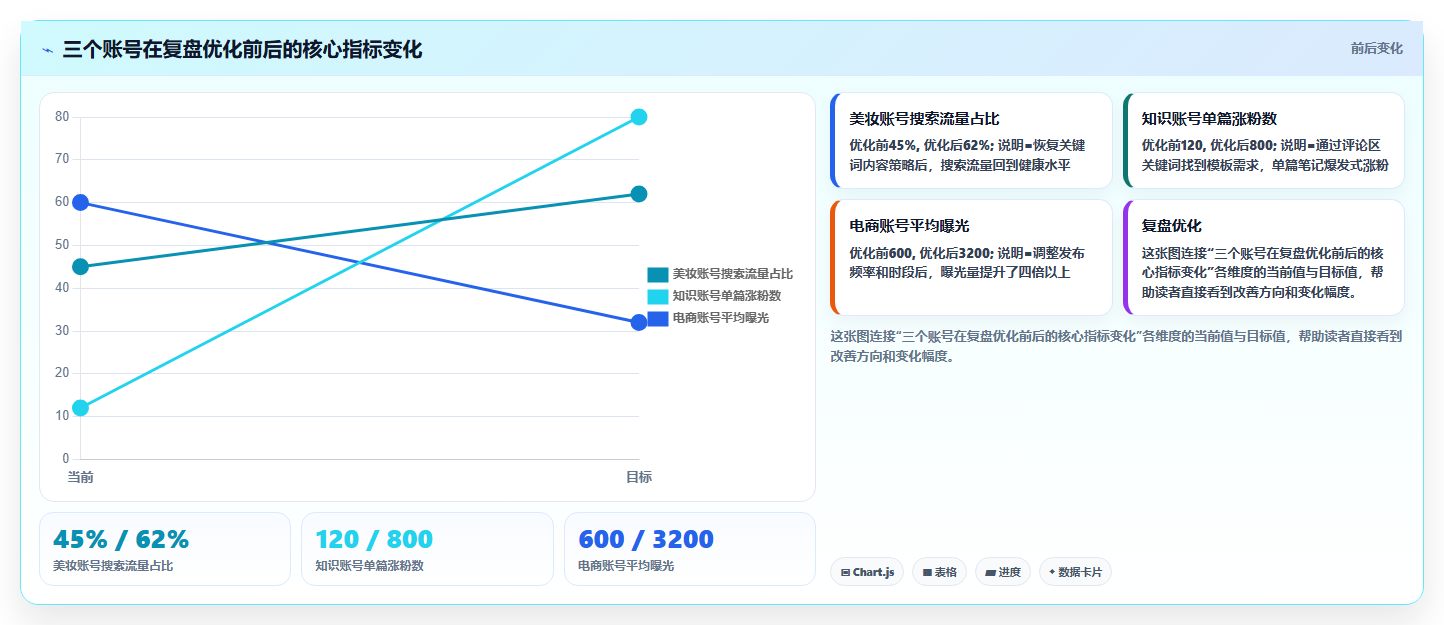Click the 前后变化 label in header
1444x625 pixels.
click(1376, 48)
